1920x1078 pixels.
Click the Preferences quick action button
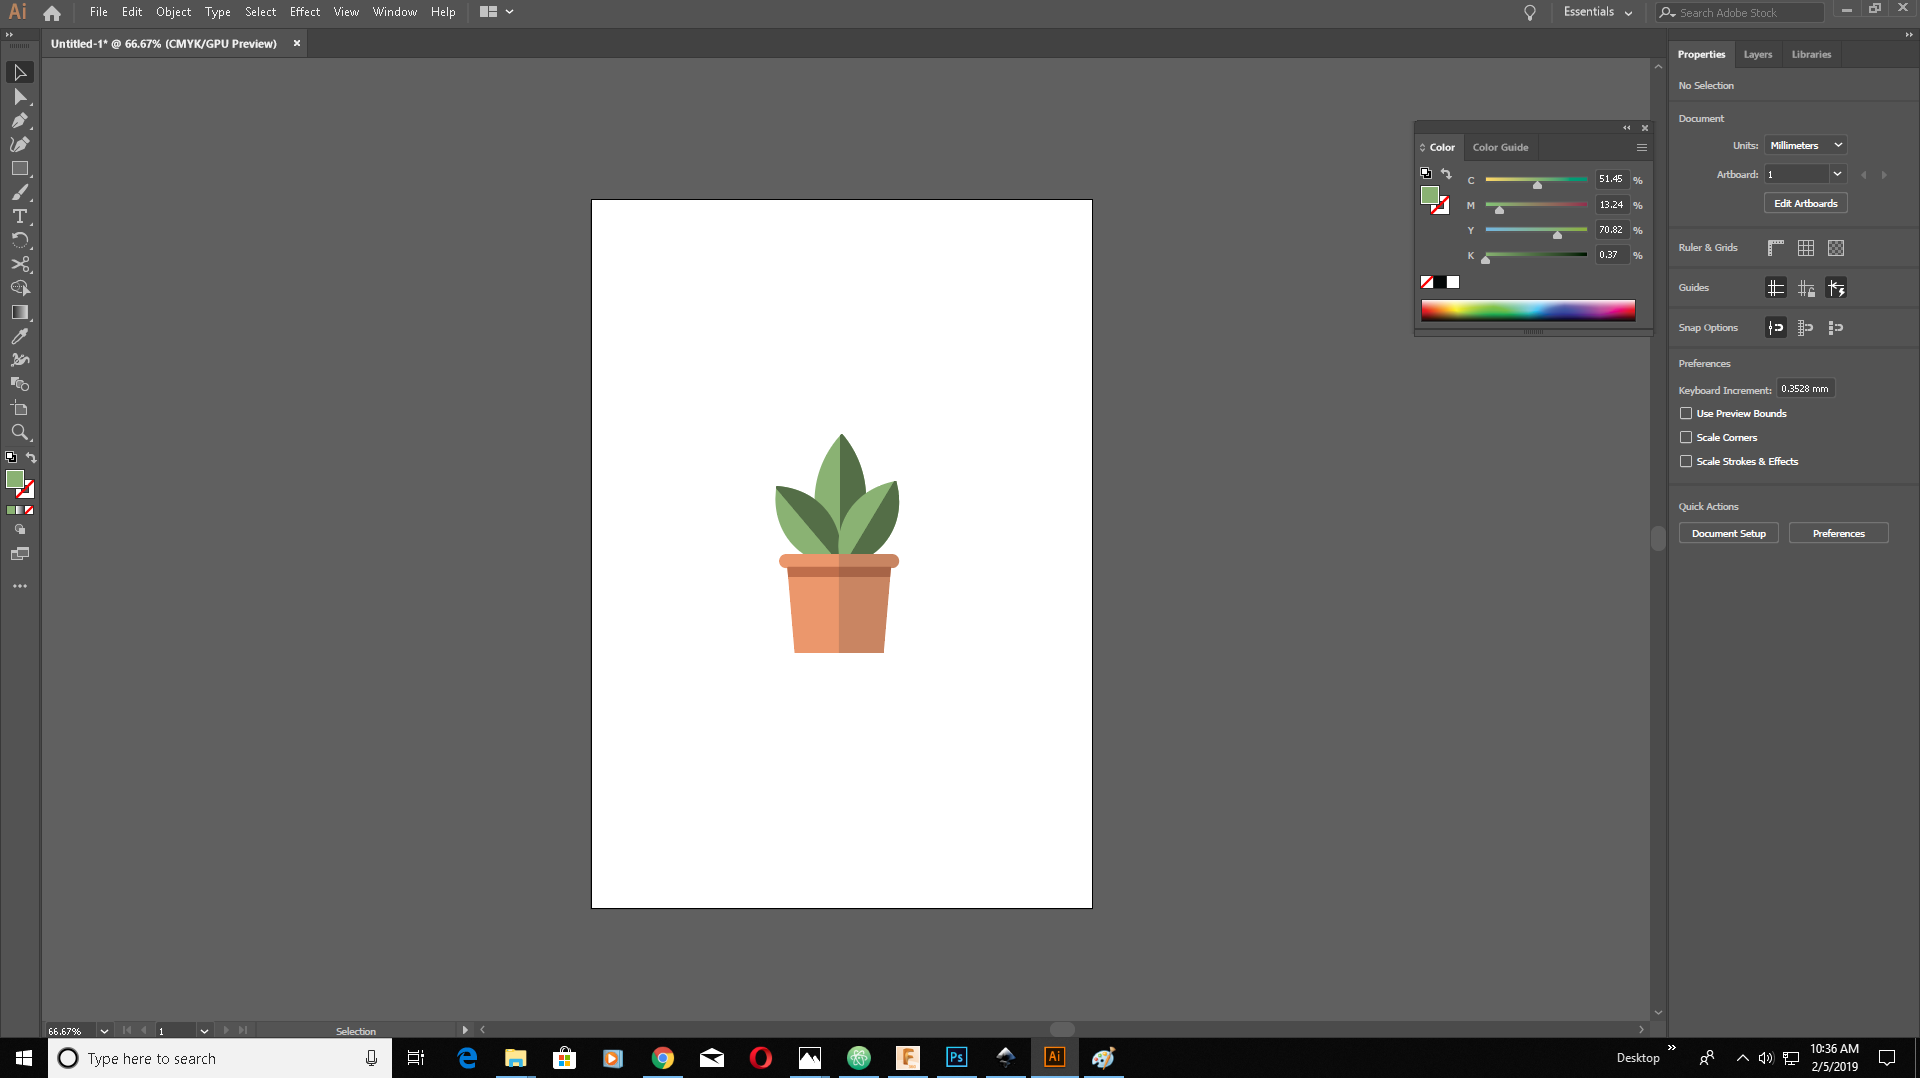[x=1838, y=534]
